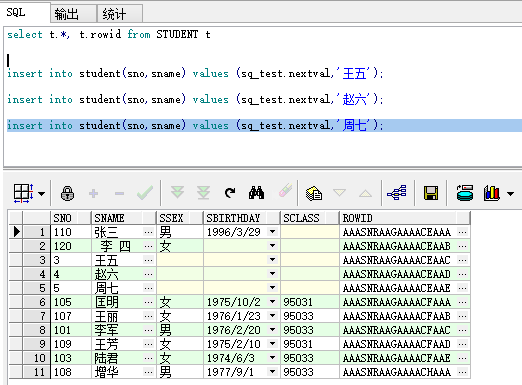The width and height of the screenshot is (522, 385).
Task: Click the post changes checkmark icon
Action: click(x=145, y=193)
